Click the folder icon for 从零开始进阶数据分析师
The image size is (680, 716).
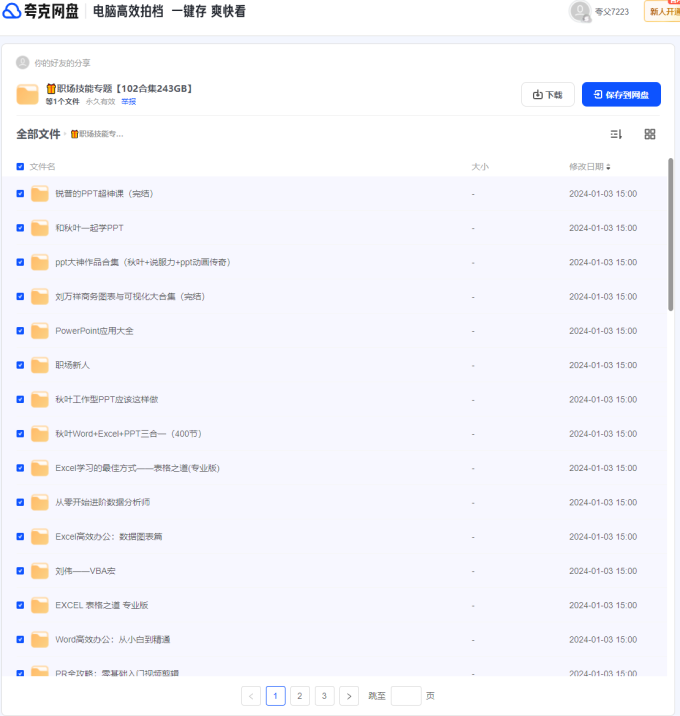click(40, 502)
